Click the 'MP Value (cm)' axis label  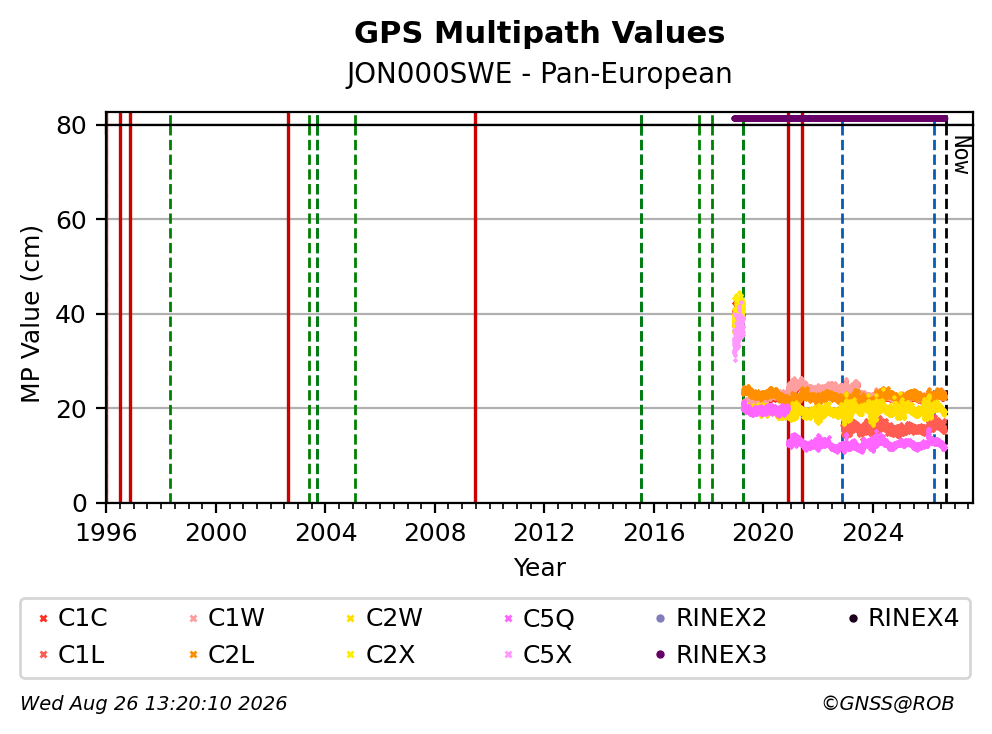(x=30, y=314)
